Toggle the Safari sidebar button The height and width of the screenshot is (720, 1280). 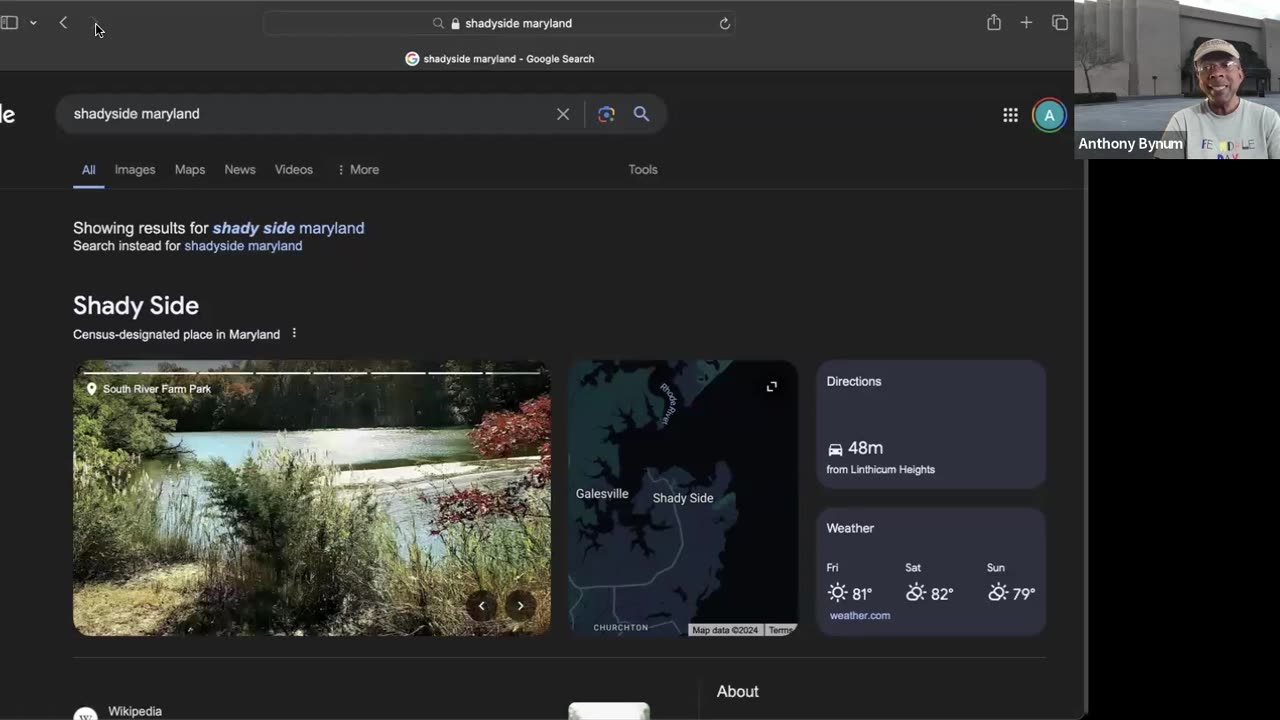click(9, 23)
